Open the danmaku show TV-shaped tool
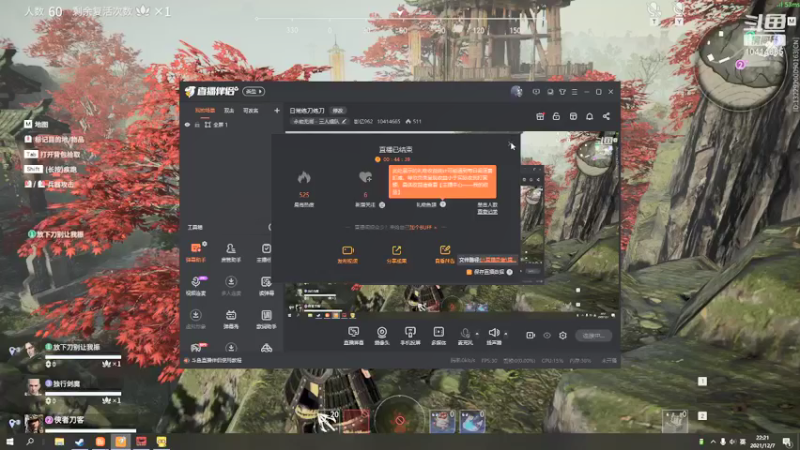The width and height of the screenshot is (800, 450). pos(231,319)
